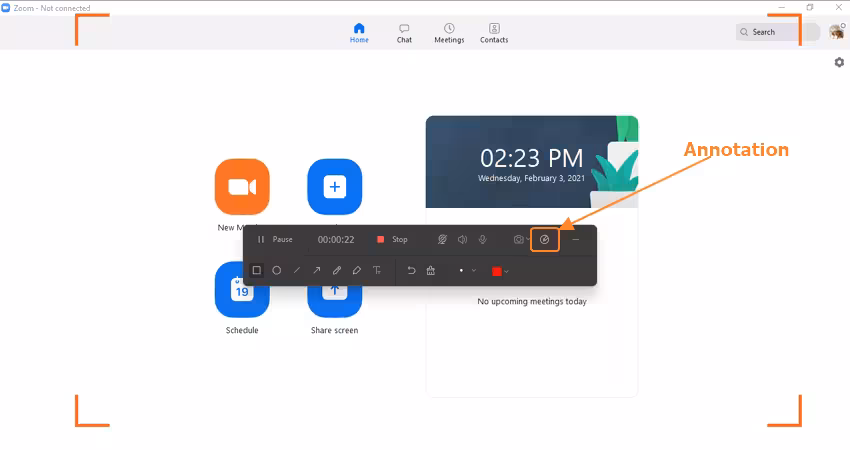Minimize the recorder toolbar
This screenshot has height=450, width=850.
point(576,239)
